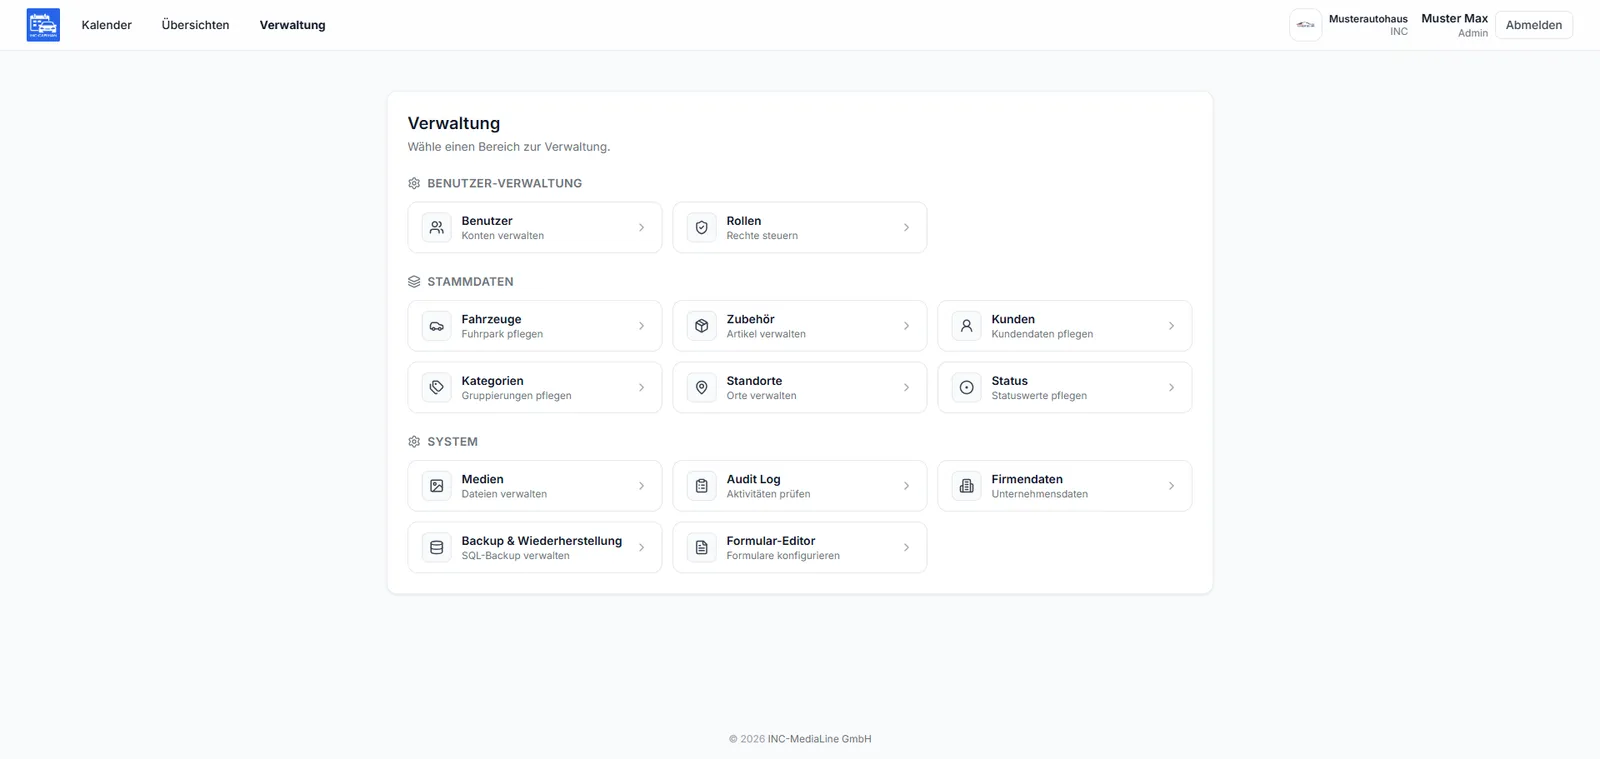Click the chevron arrow on the Medien card

(x=642, y=486)
